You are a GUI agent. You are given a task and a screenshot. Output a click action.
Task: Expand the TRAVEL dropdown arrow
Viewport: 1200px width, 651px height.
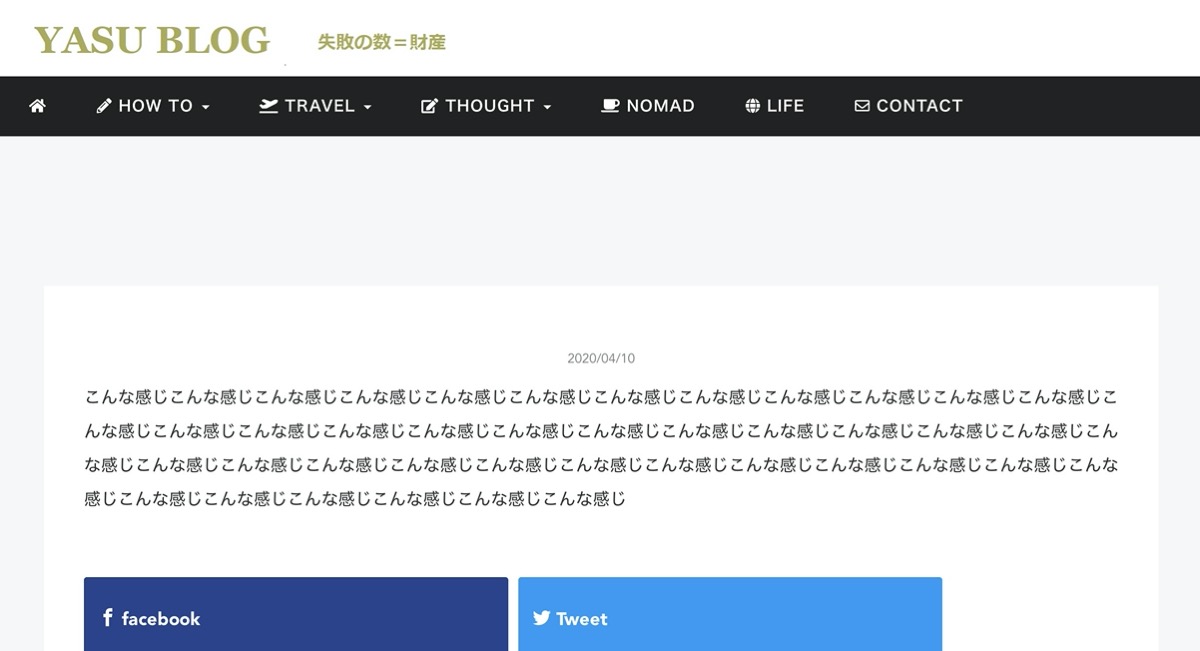point(367,107)
